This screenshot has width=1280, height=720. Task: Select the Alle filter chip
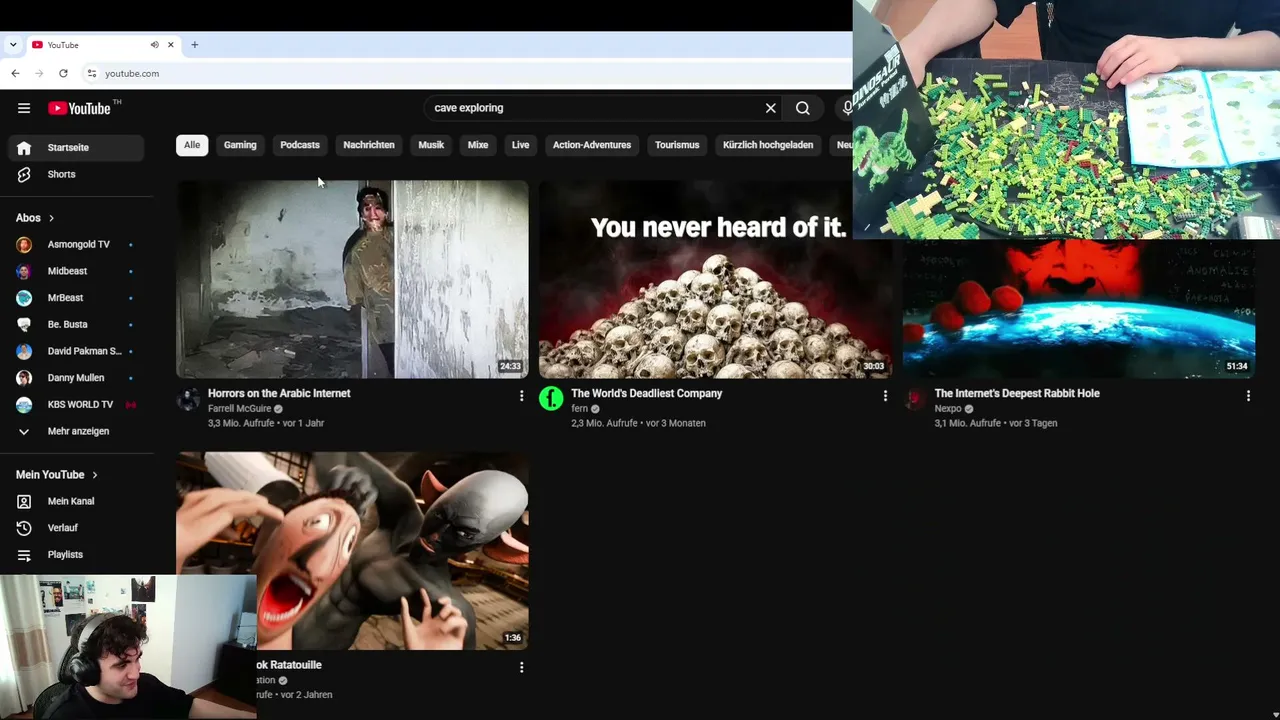[192, 145]
